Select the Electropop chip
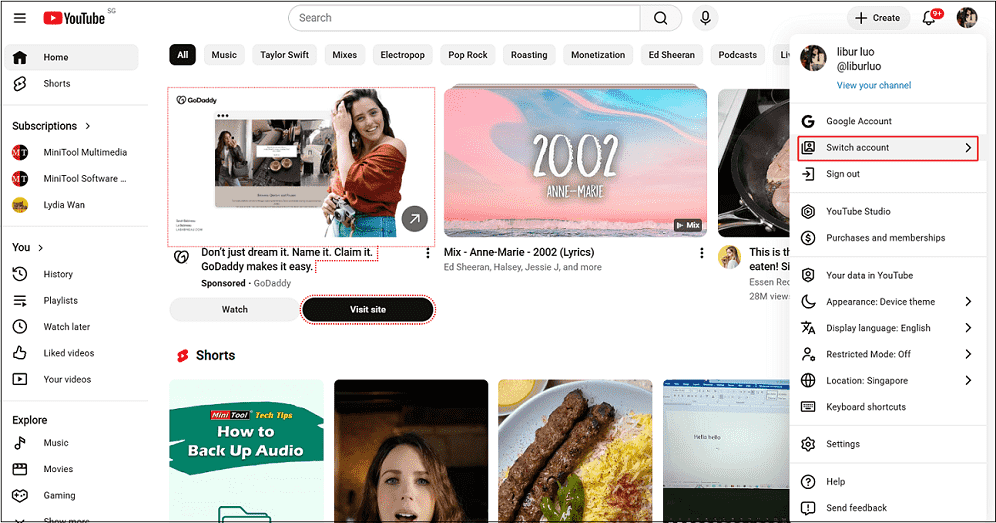 403,55
